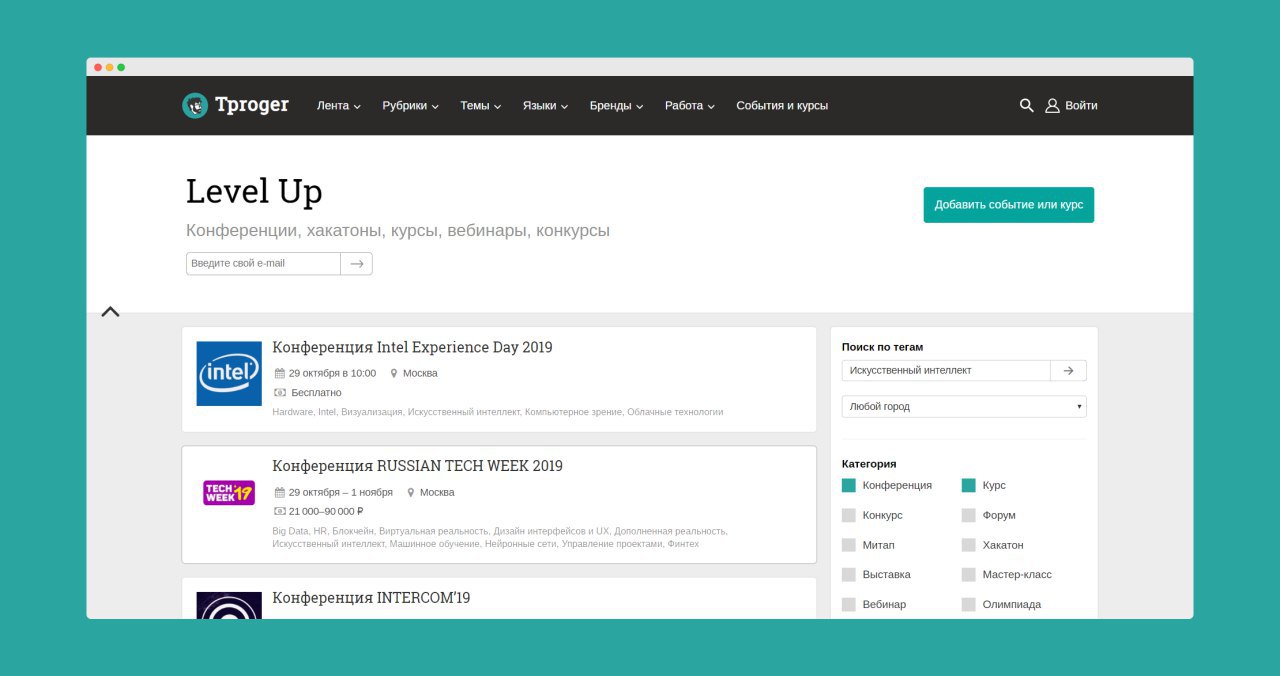Focus the Введите свой e-mail input field
1280x676 pixels.
tap(263, 263)
